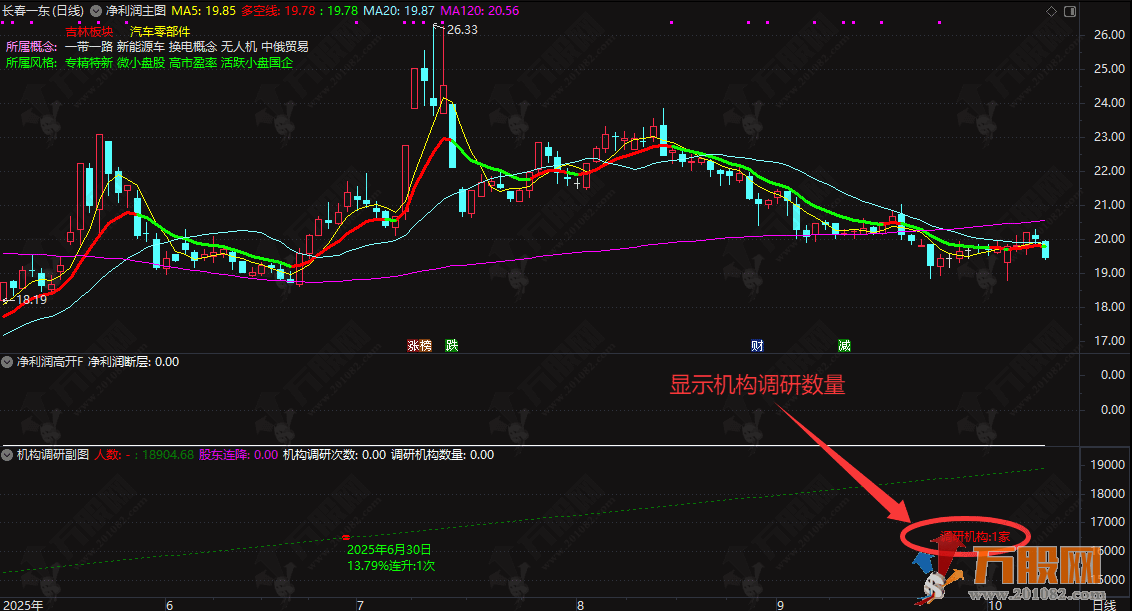
Task: Click the 换电概念 concept tag
Action: [193, 46]
